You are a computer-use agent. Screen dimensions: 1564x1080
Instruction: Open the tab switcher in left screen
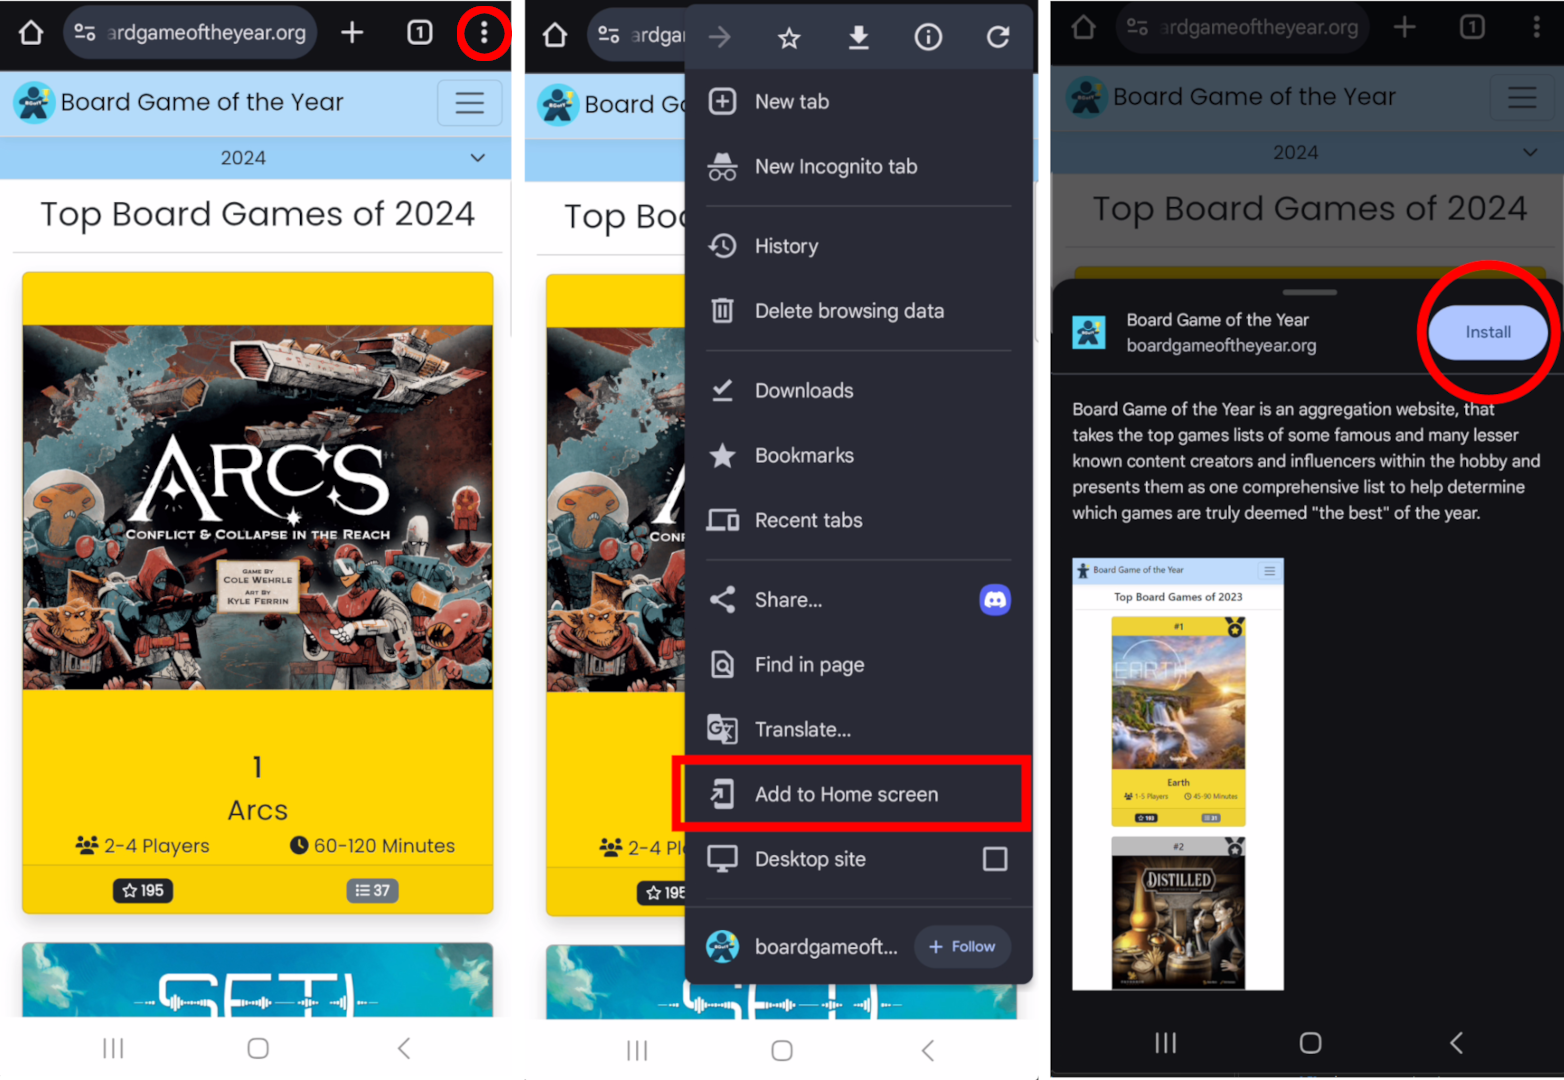[x=420, y=33]
